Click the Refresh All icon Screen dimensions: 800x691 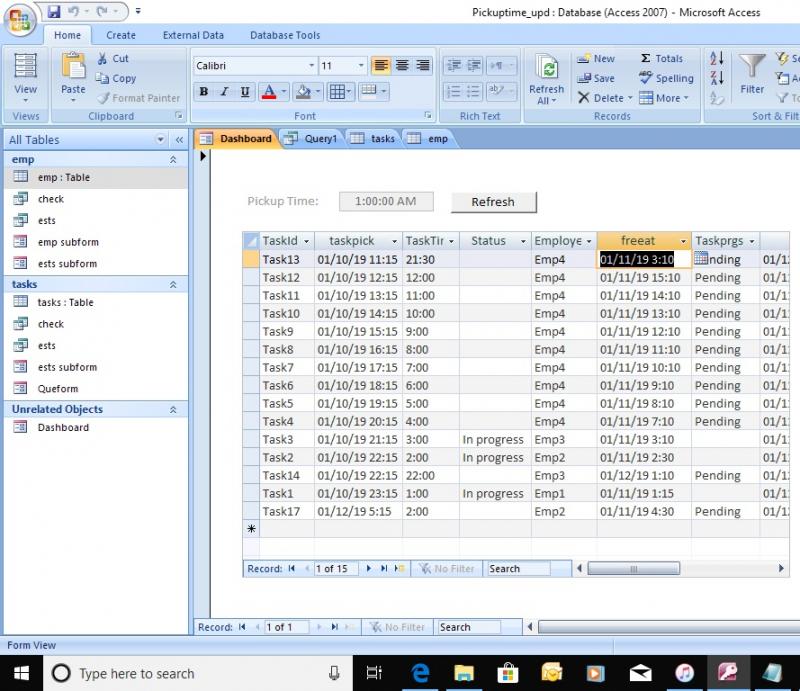pyautogui.click(x=546, y=68)
